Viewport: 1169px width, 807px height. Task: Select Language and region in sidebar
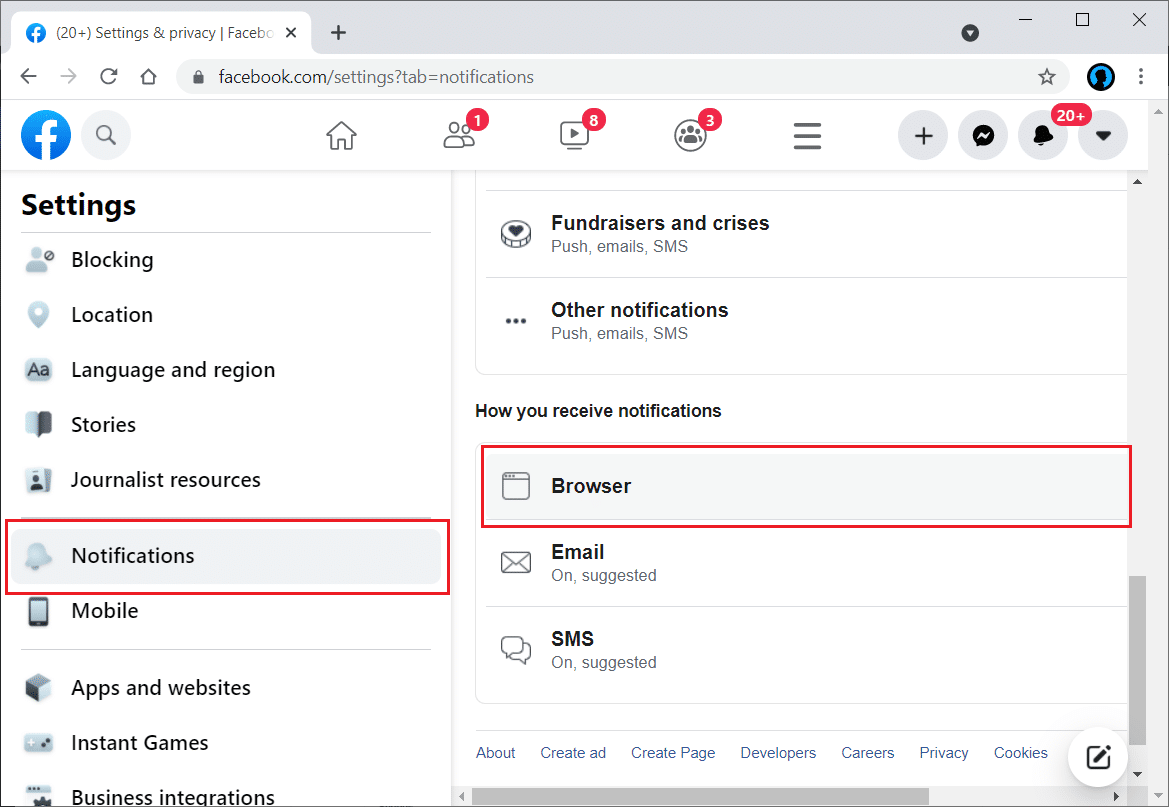pyautogui.click(x=173, y=370)
